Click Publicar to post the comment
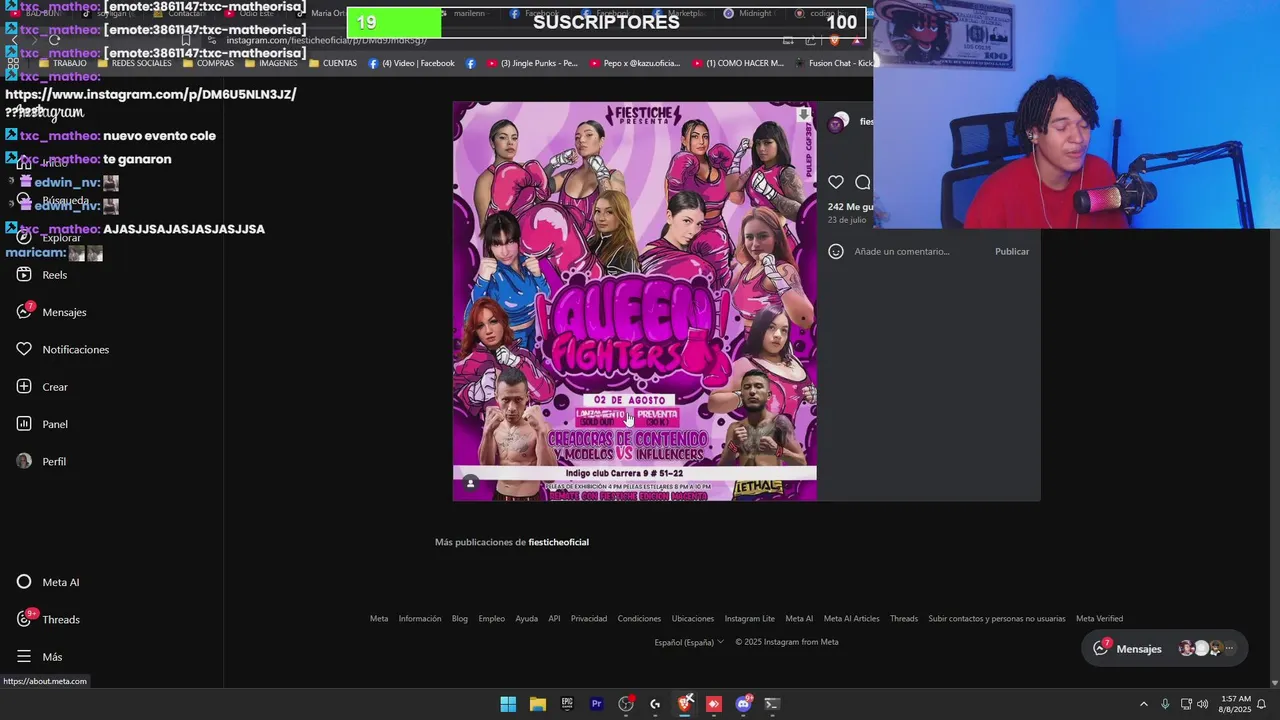Image resolution: width=1280 pixels, height=720 pixels. 1012,251
